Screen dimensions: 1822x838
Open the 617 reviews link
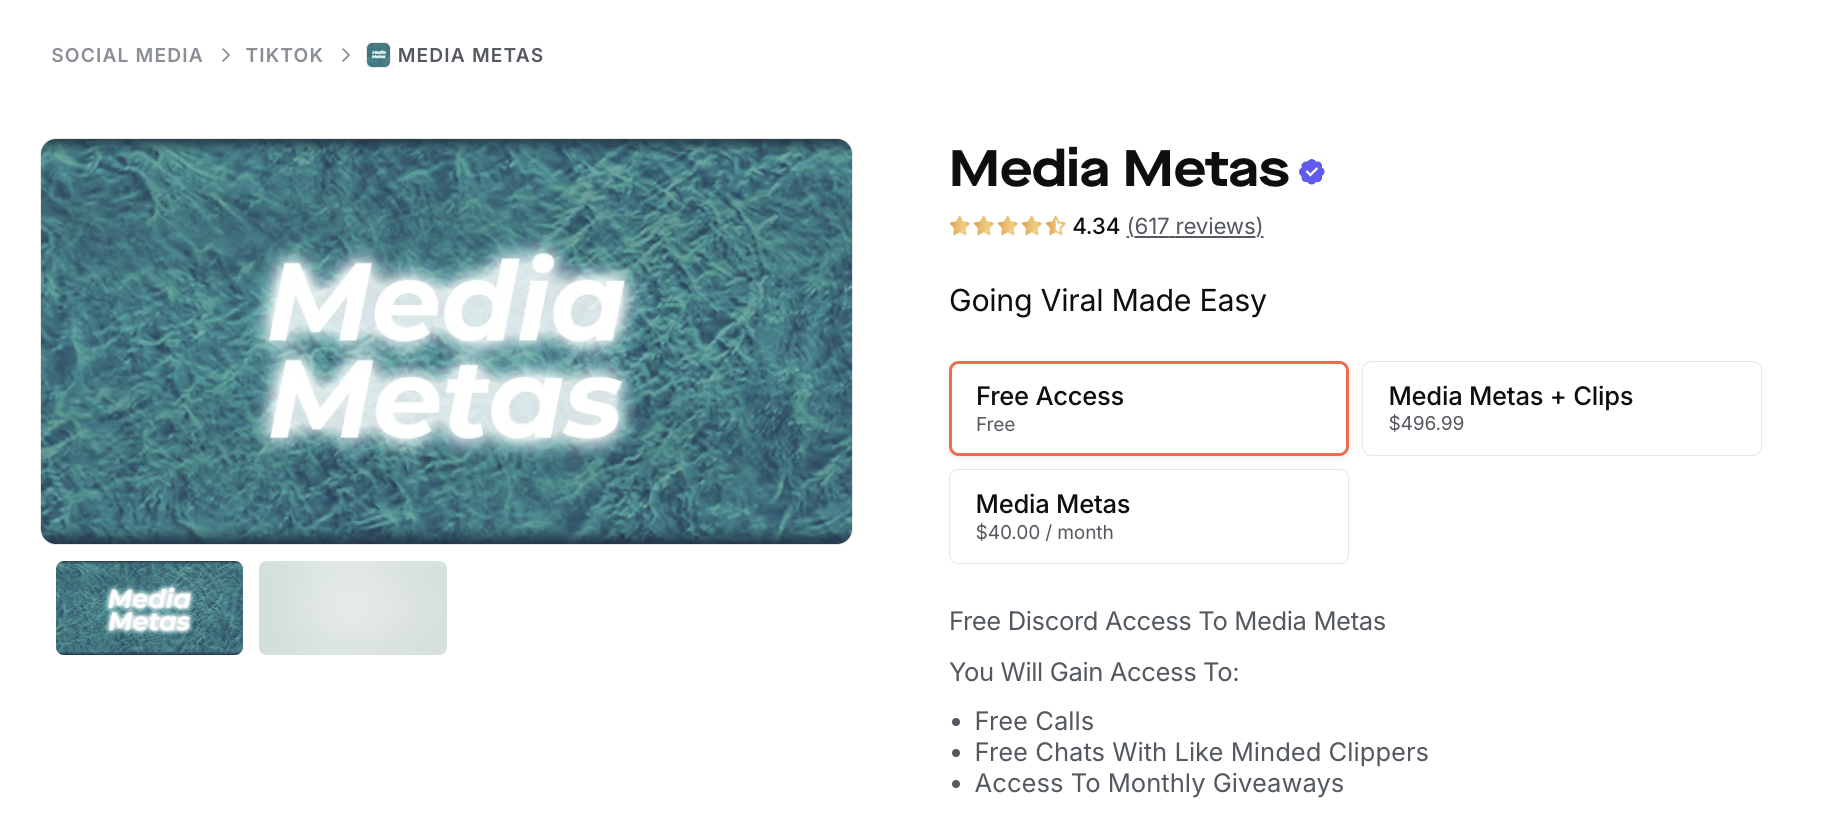click(x=1195, y=226)
